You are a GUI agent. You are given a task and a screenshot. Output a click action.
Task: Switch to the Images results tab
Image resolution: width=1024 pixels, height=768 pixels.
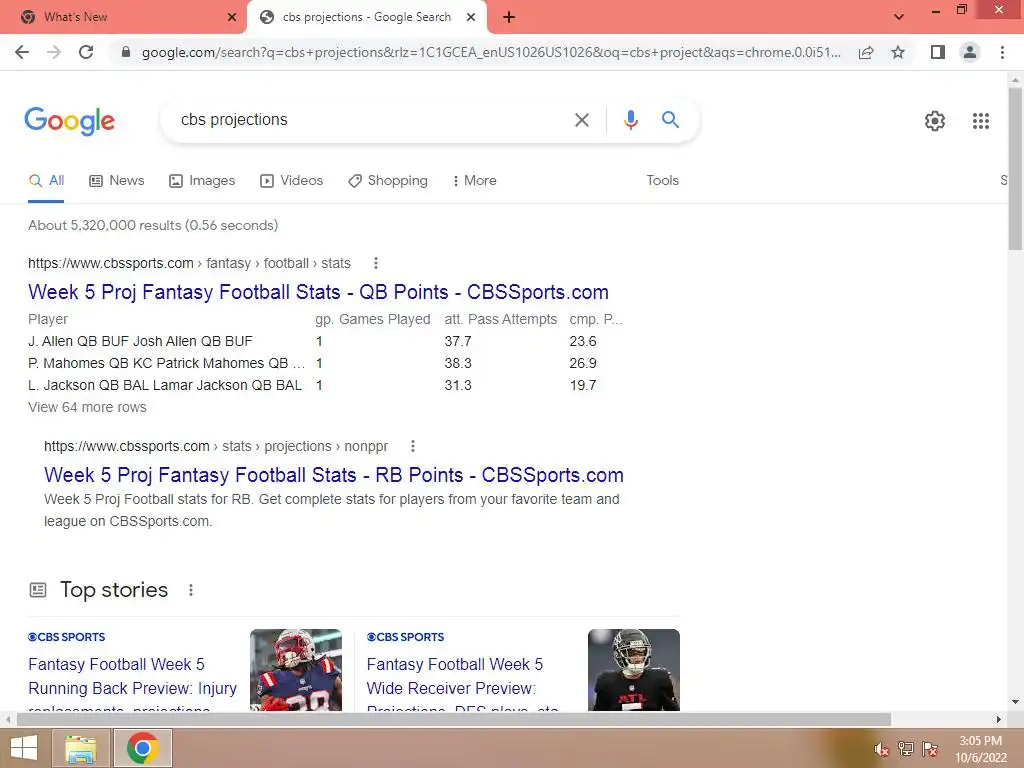tap(202, 181)
